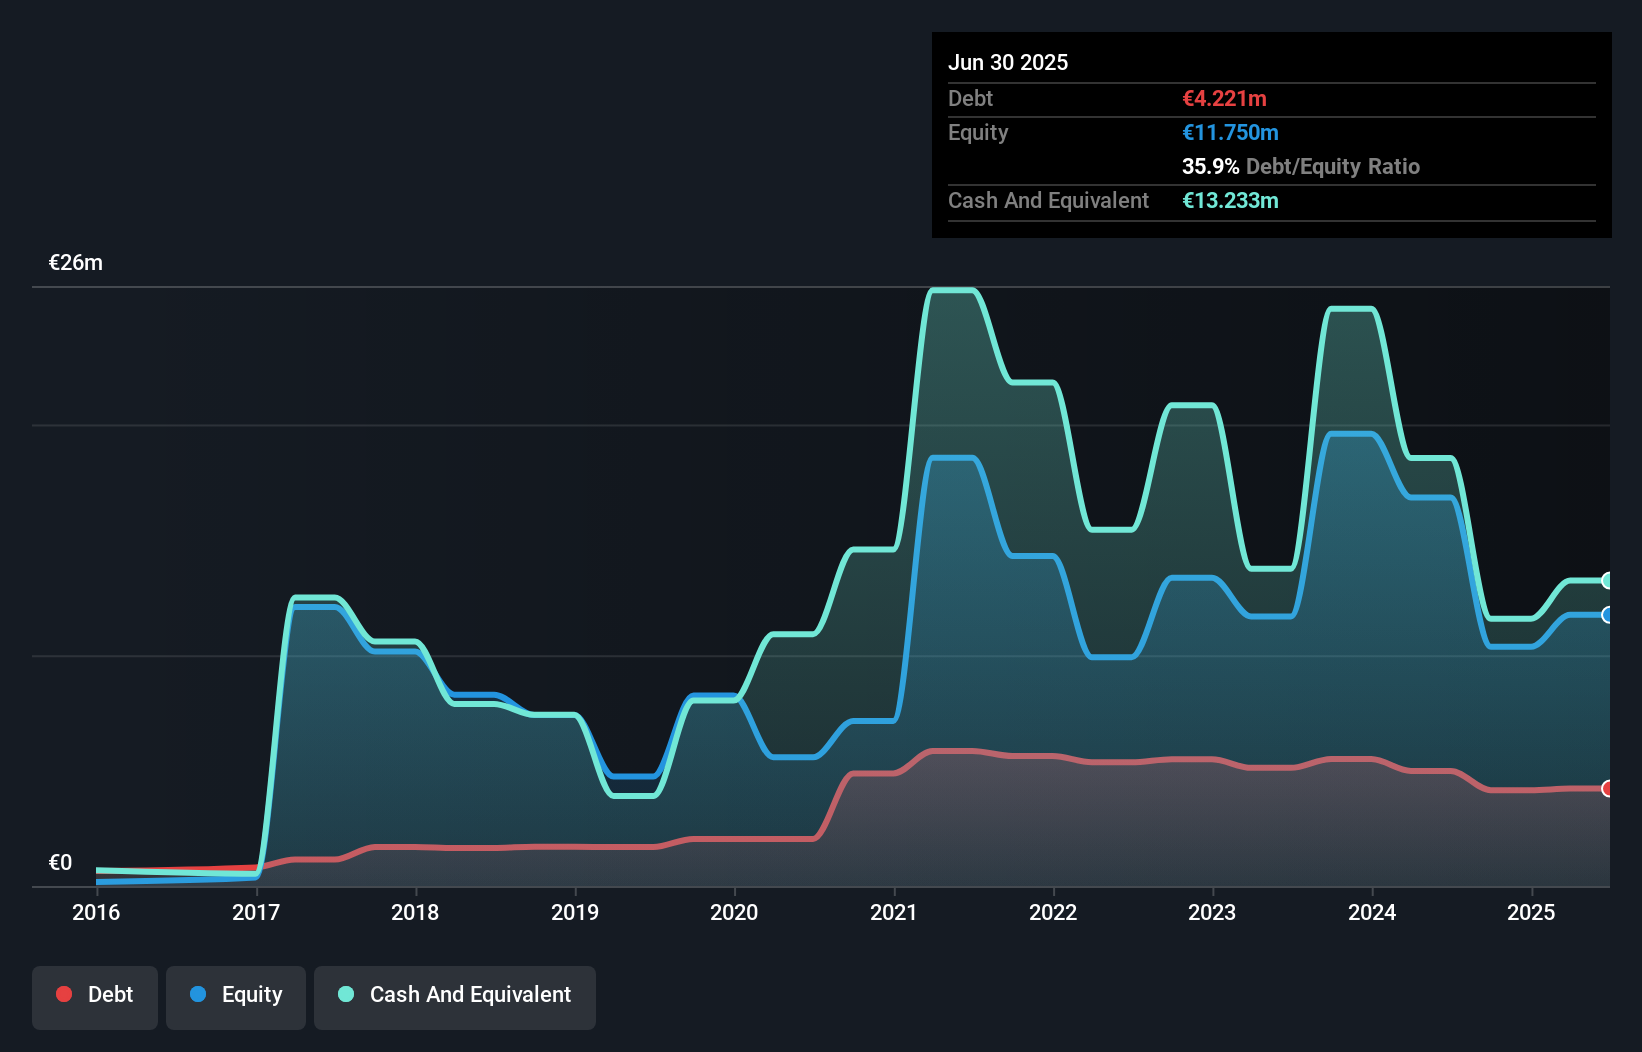Click the 2025 year label on the axis

tap(1531, 912)
